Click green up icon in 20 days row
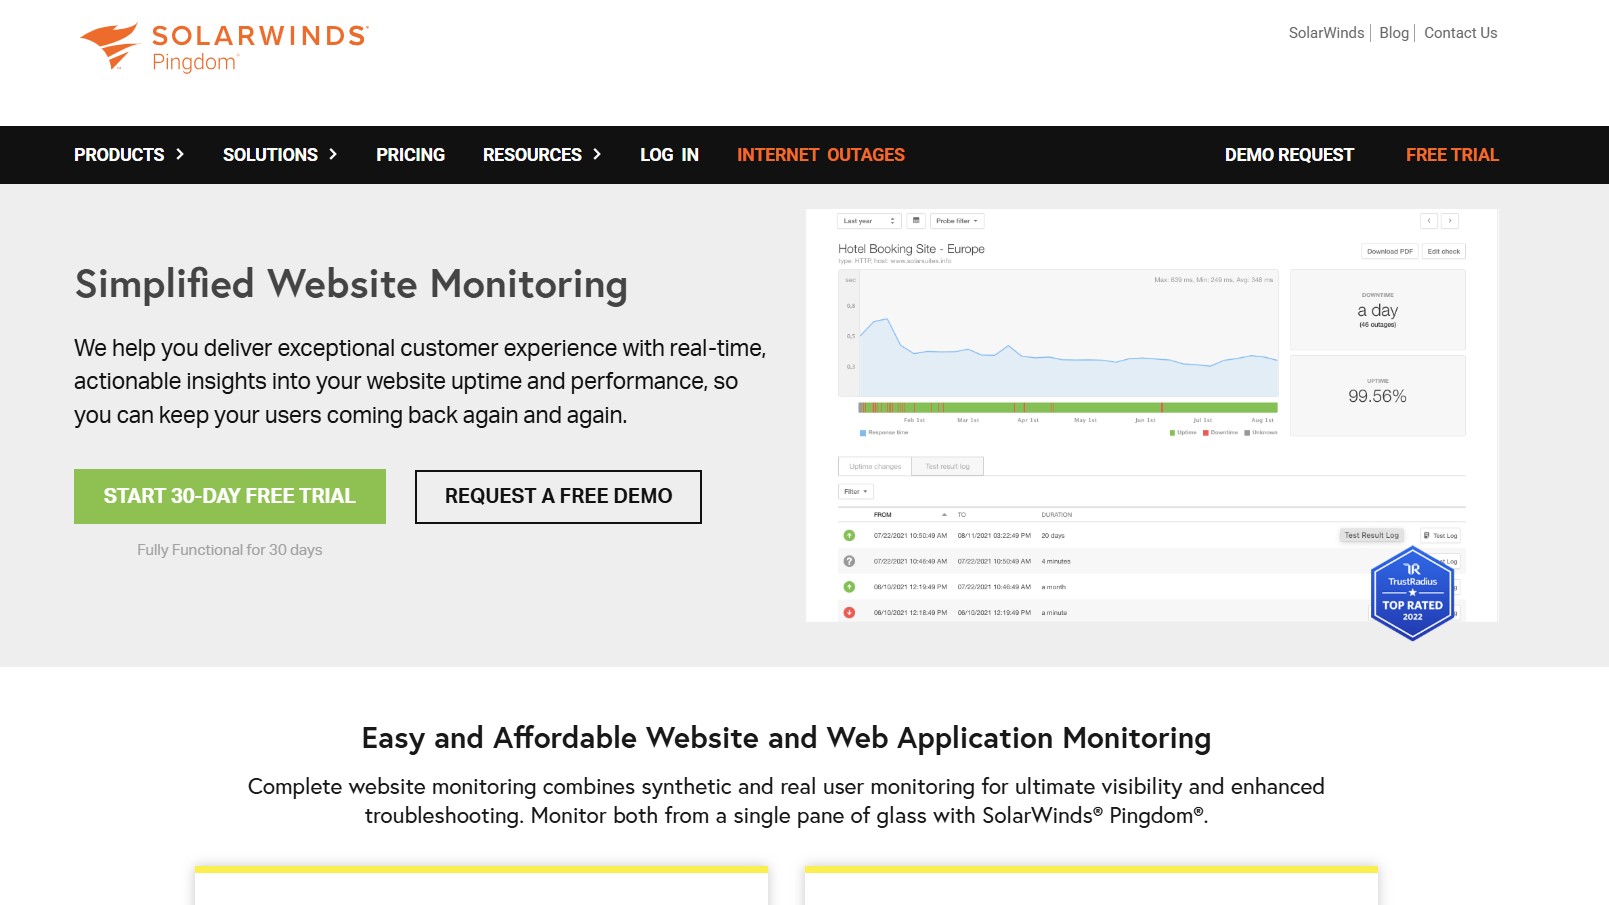 (849, 536)
